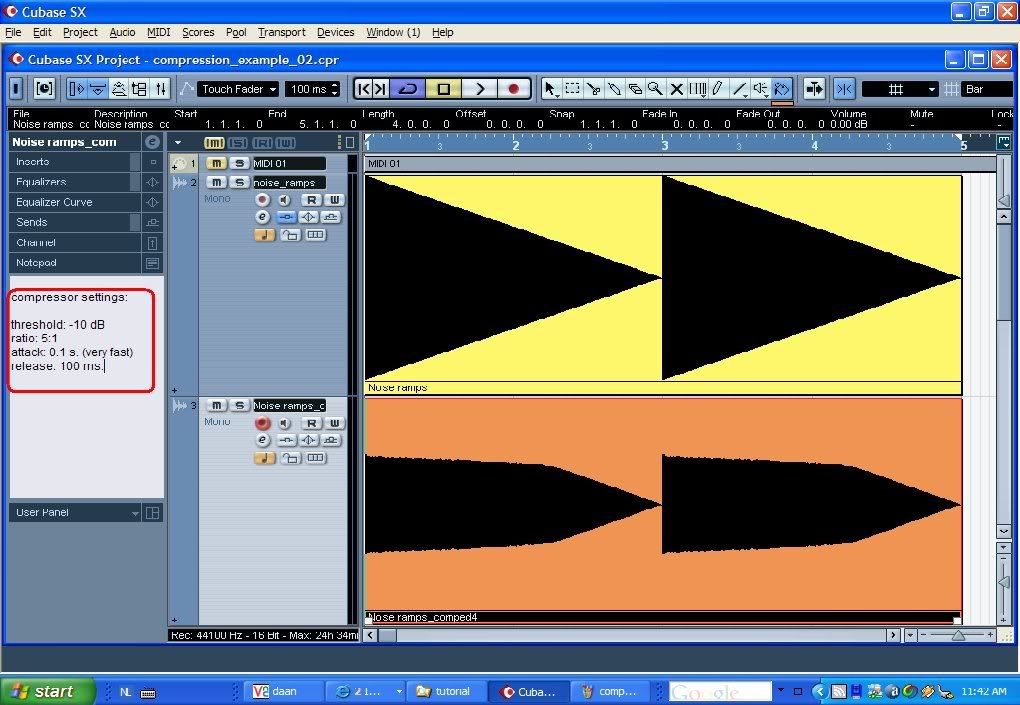Show the Overview button
Screen dimensions: 1020x705
pyautogui.click(x=118, y=88)
